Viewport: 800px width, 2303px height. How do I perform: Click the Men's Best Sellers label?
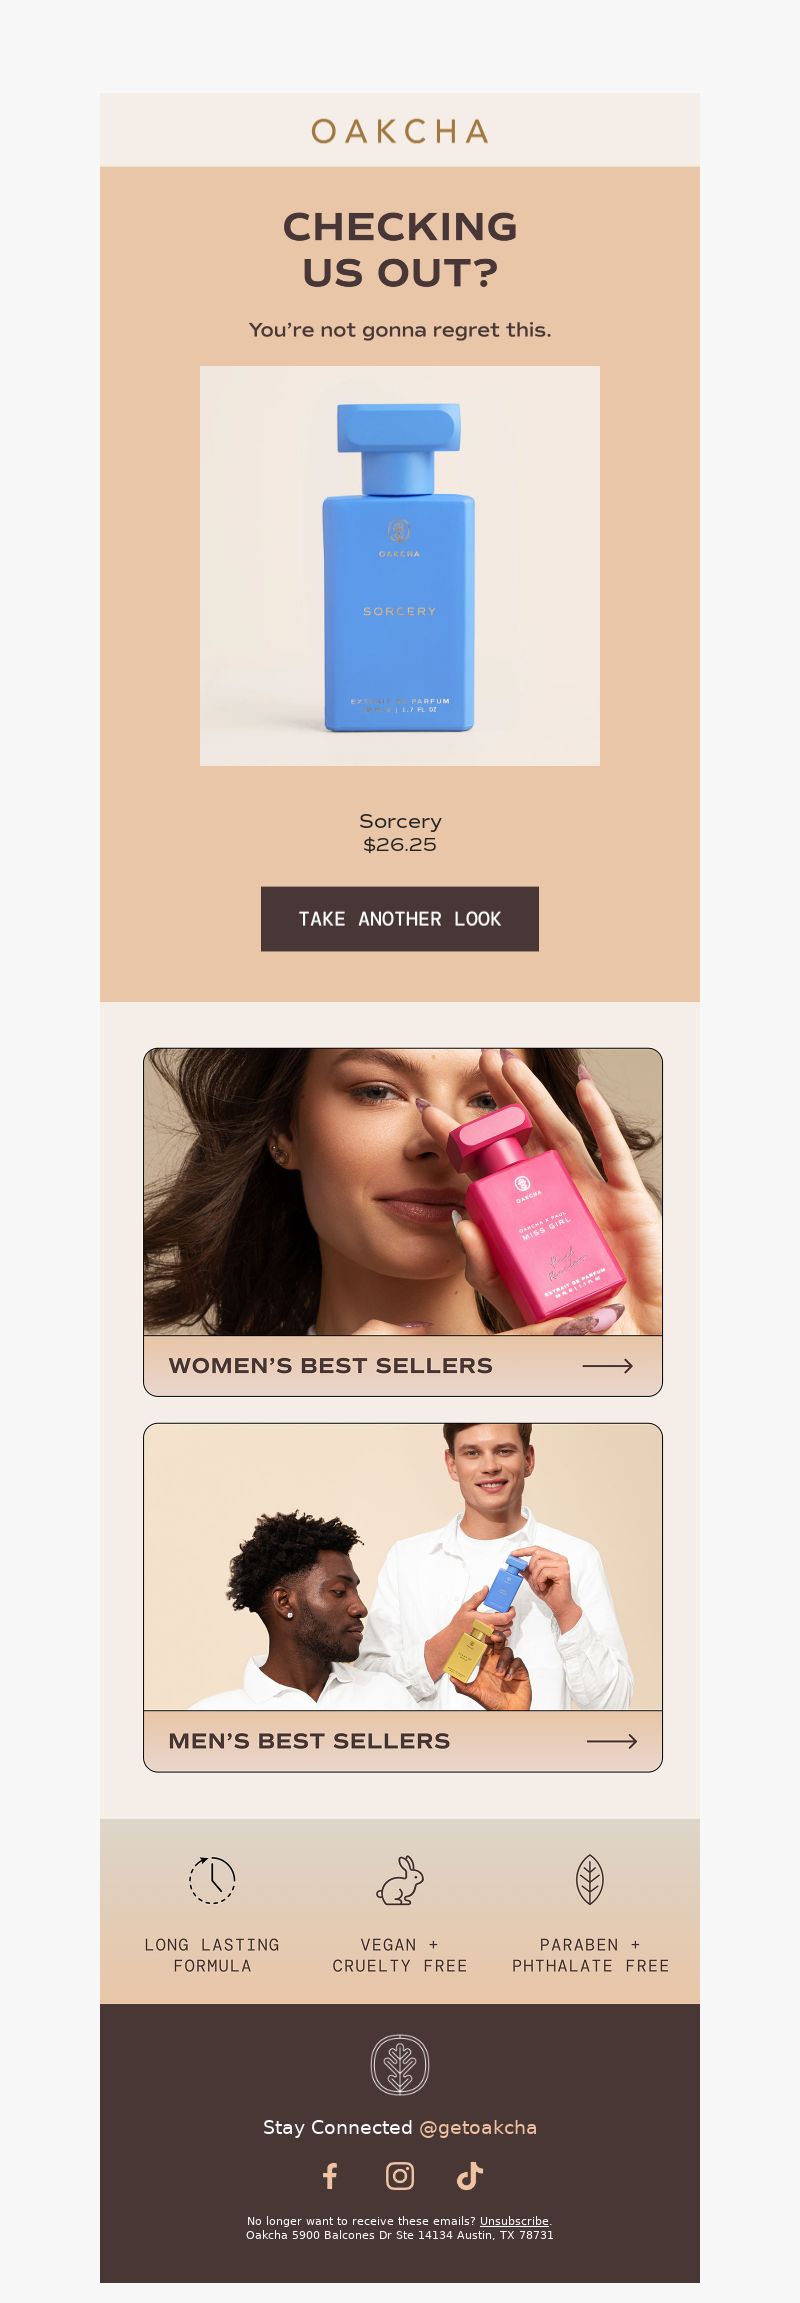pos(309,1741)
